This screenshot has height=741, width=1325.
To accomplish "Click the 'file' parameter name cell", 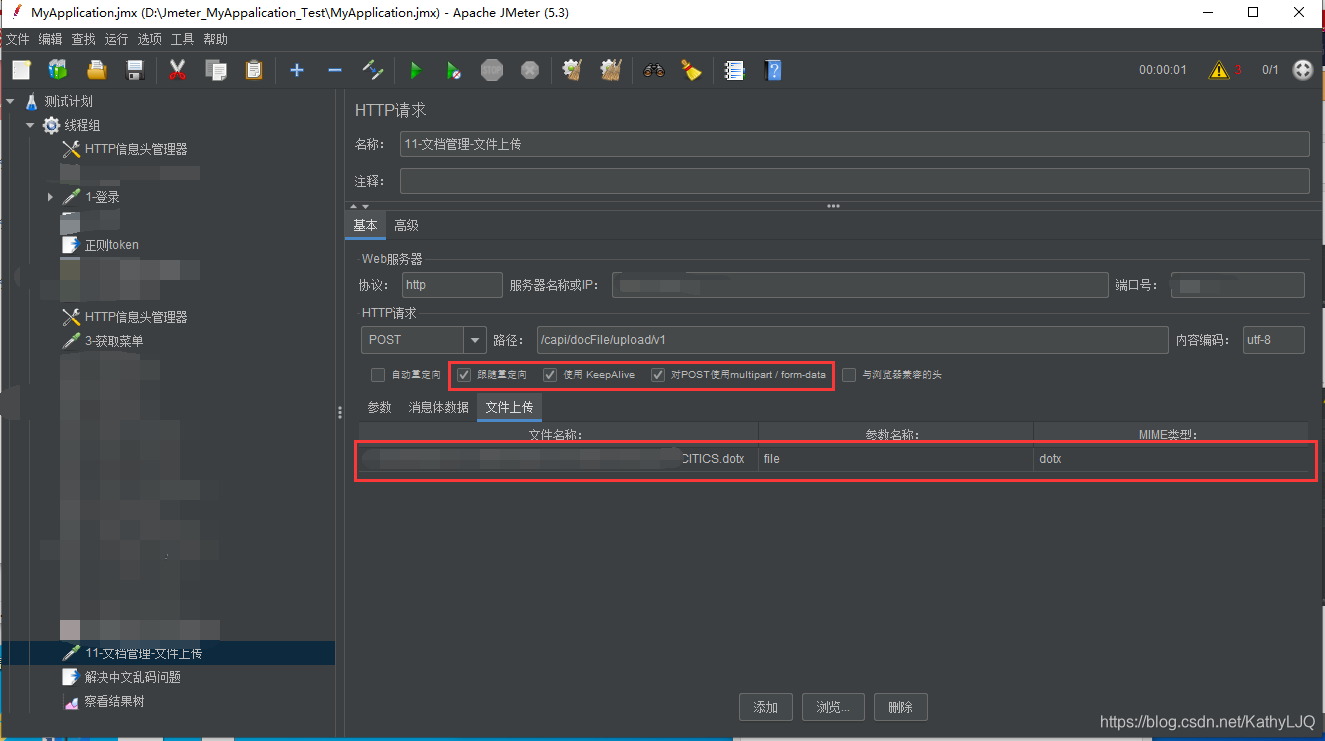I will point(896,459).
